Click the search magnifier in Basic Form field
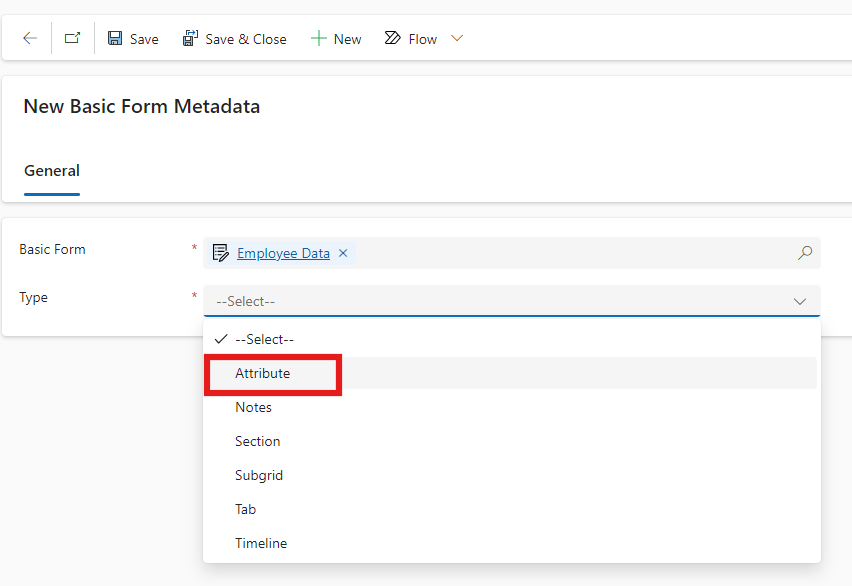 (804, 253)
